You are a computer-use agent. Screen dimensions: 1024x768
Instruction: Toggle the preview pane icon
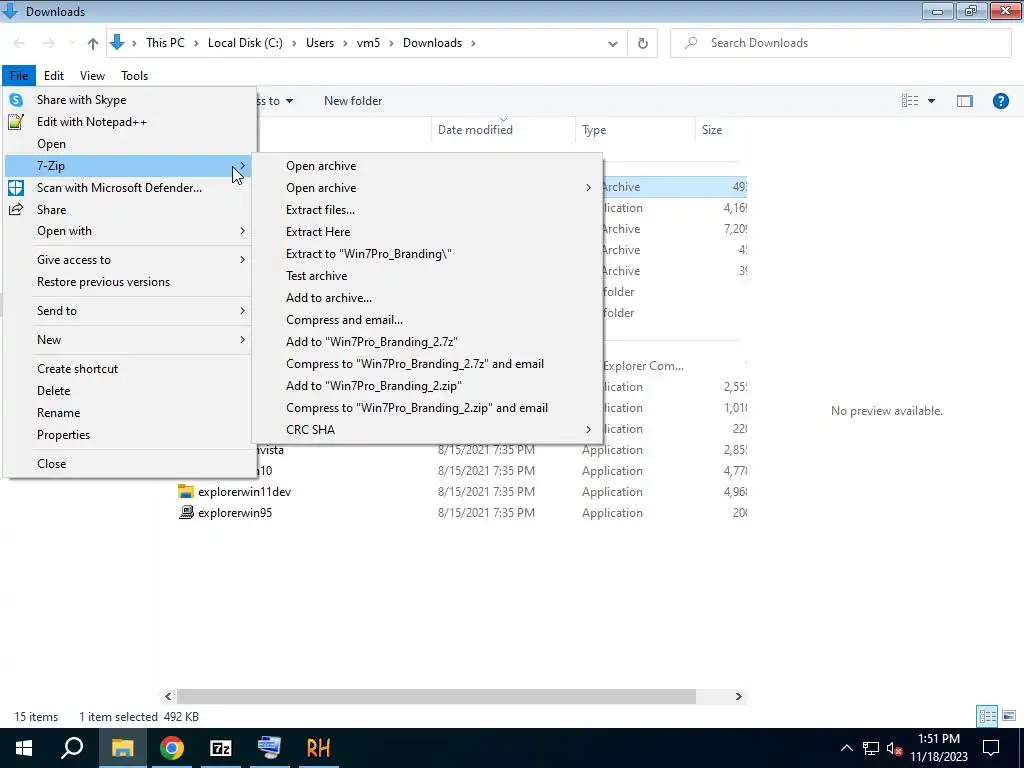point(965,101)
